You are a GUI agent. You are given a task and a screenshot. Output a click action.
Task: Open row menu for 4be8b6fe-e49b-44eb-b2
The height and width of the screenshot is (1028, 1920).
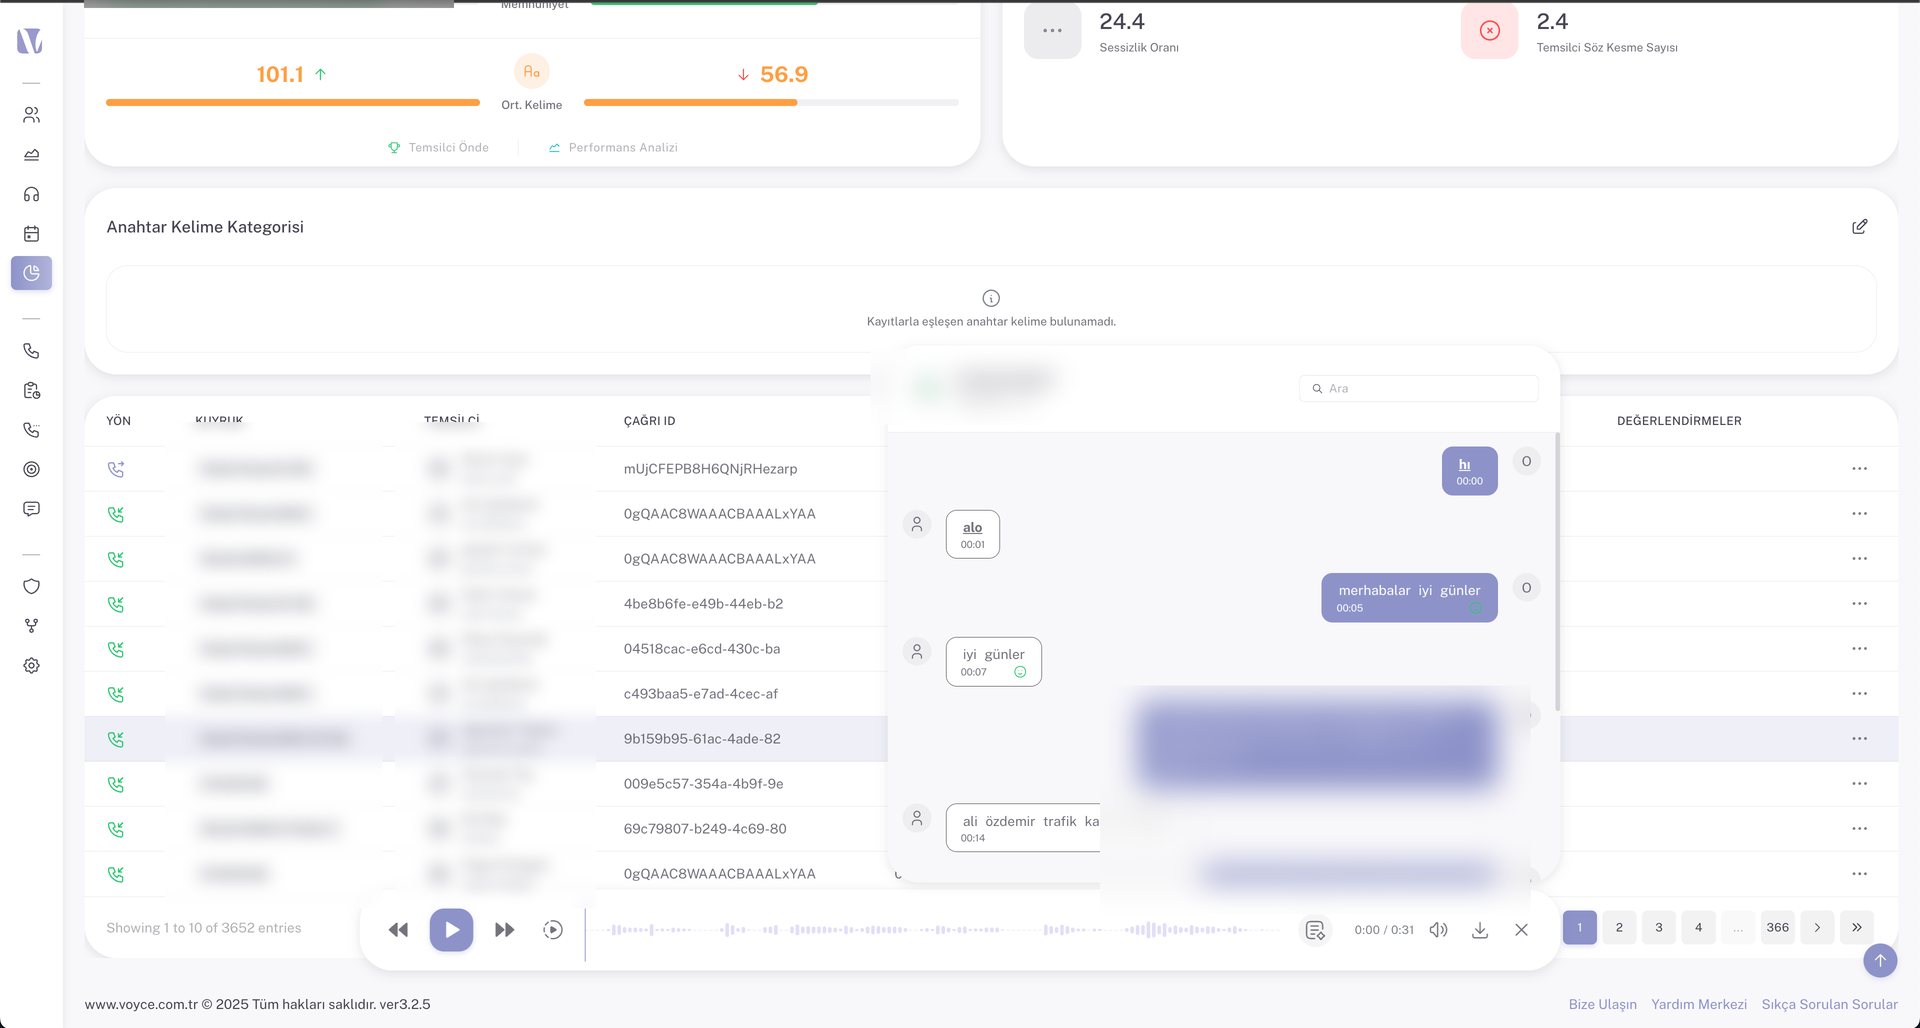tap(1859, 604)
